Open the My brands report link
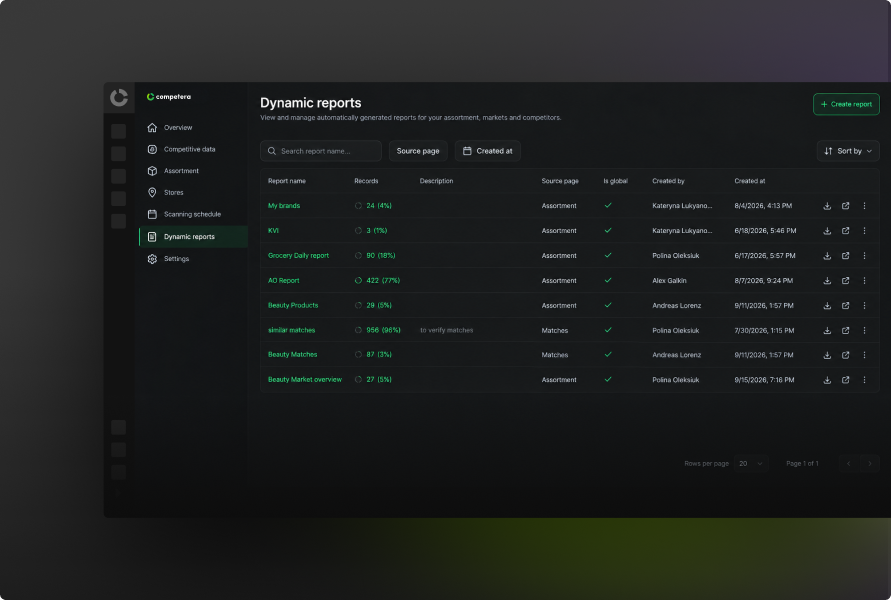 (x=284, y=206)
